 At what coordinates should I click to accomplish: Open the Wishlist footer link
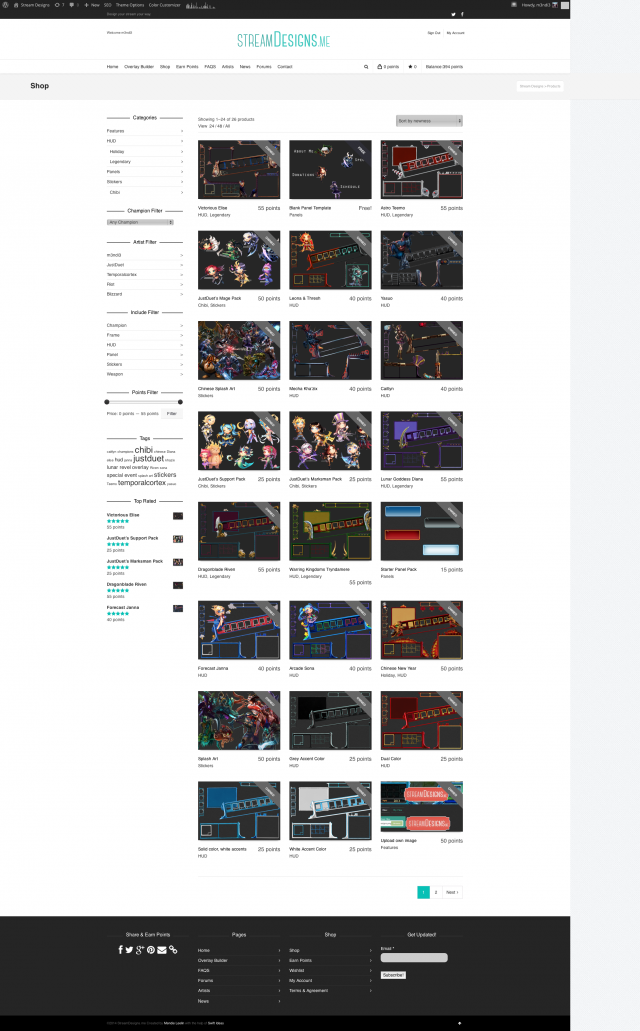point(297,970)
